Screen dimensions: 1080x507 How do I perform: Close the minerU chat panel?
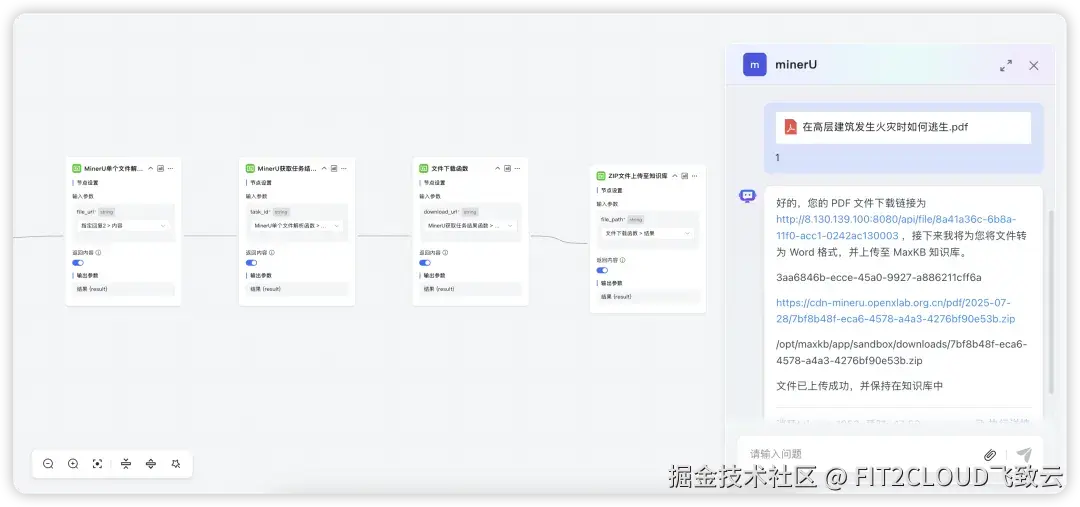coord(1034,65)
